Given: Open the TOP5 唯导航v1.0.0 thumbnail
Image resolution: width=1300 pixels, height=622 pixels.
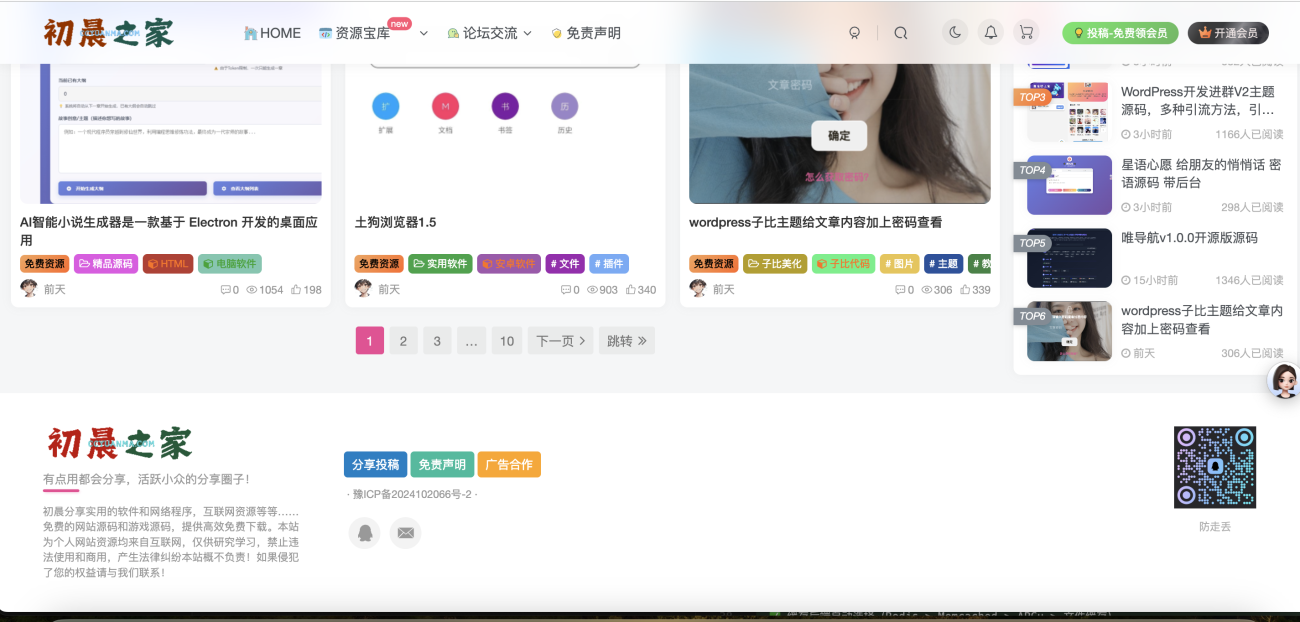Looking at the screenshot, I should (1069, 258).
